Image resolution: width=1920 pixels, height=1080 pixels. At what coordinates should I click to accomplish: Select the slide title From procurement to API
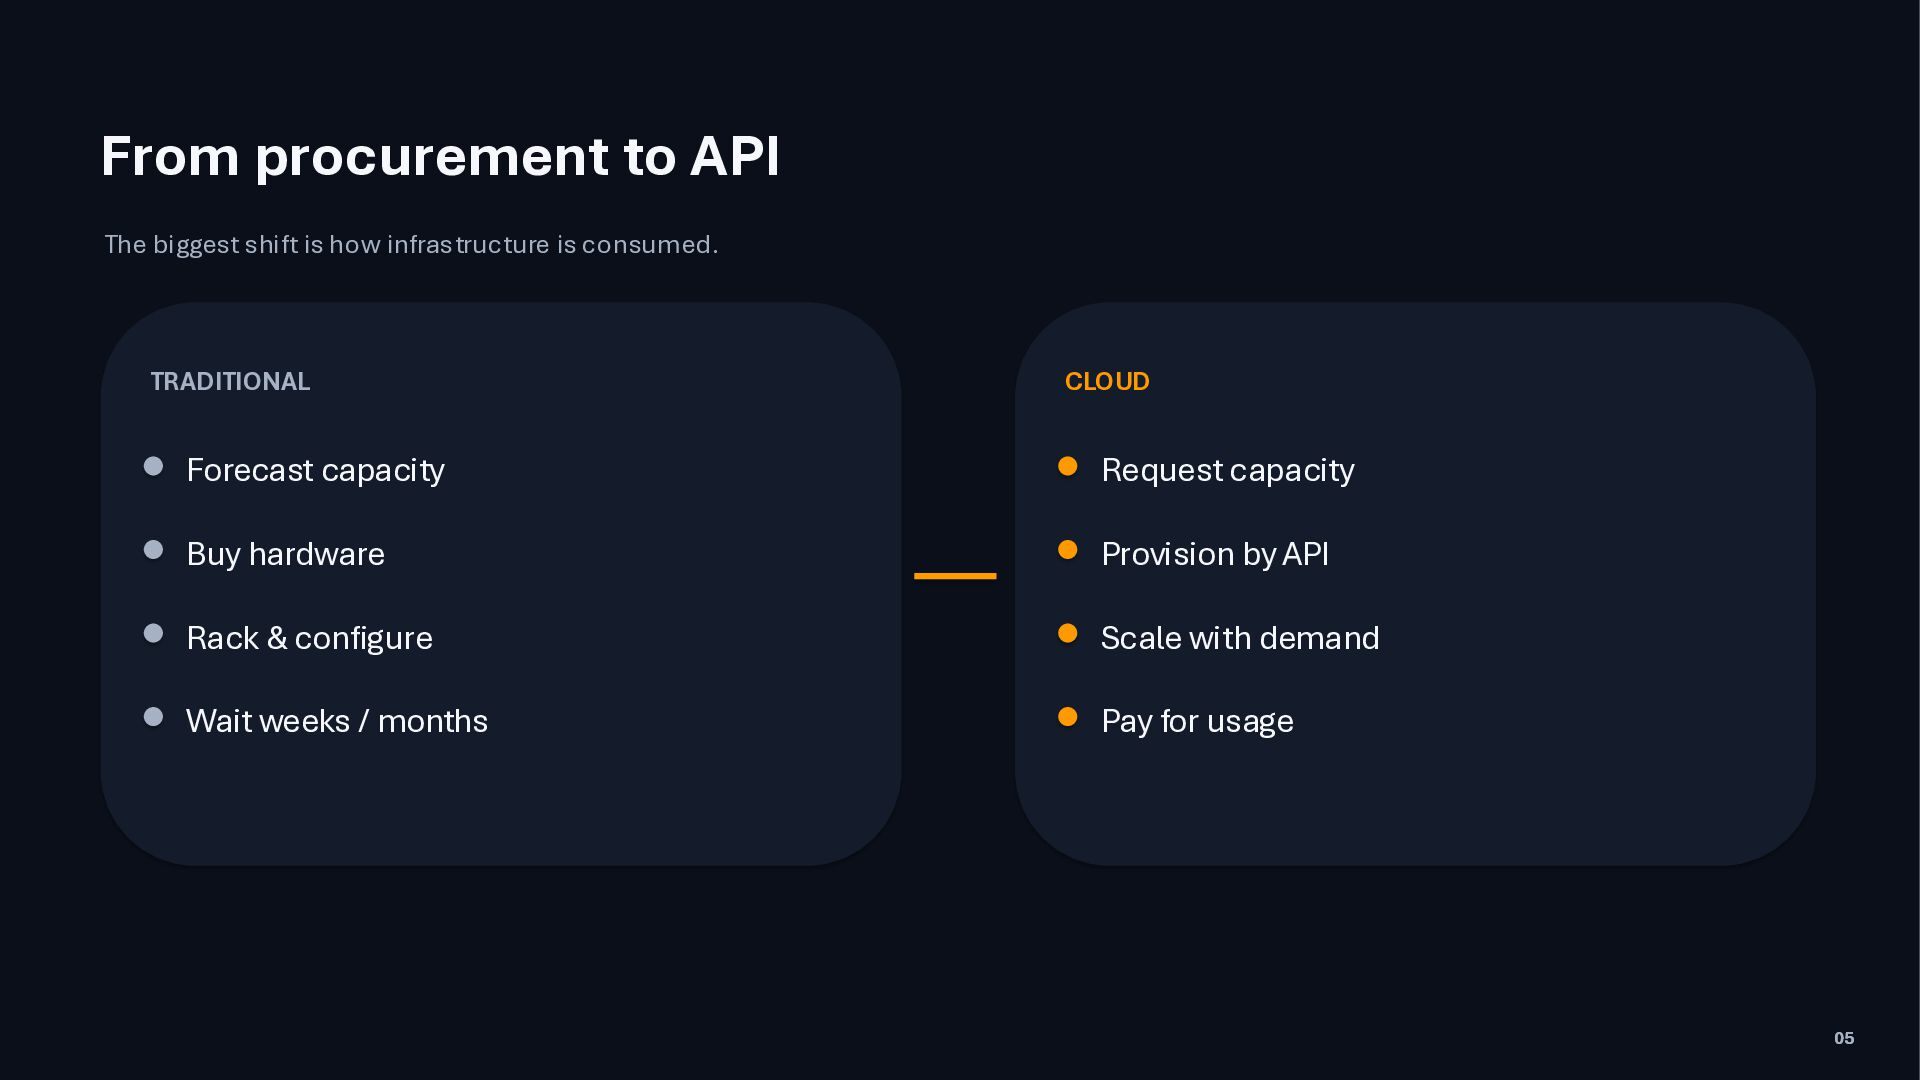[x=440, y=157]
